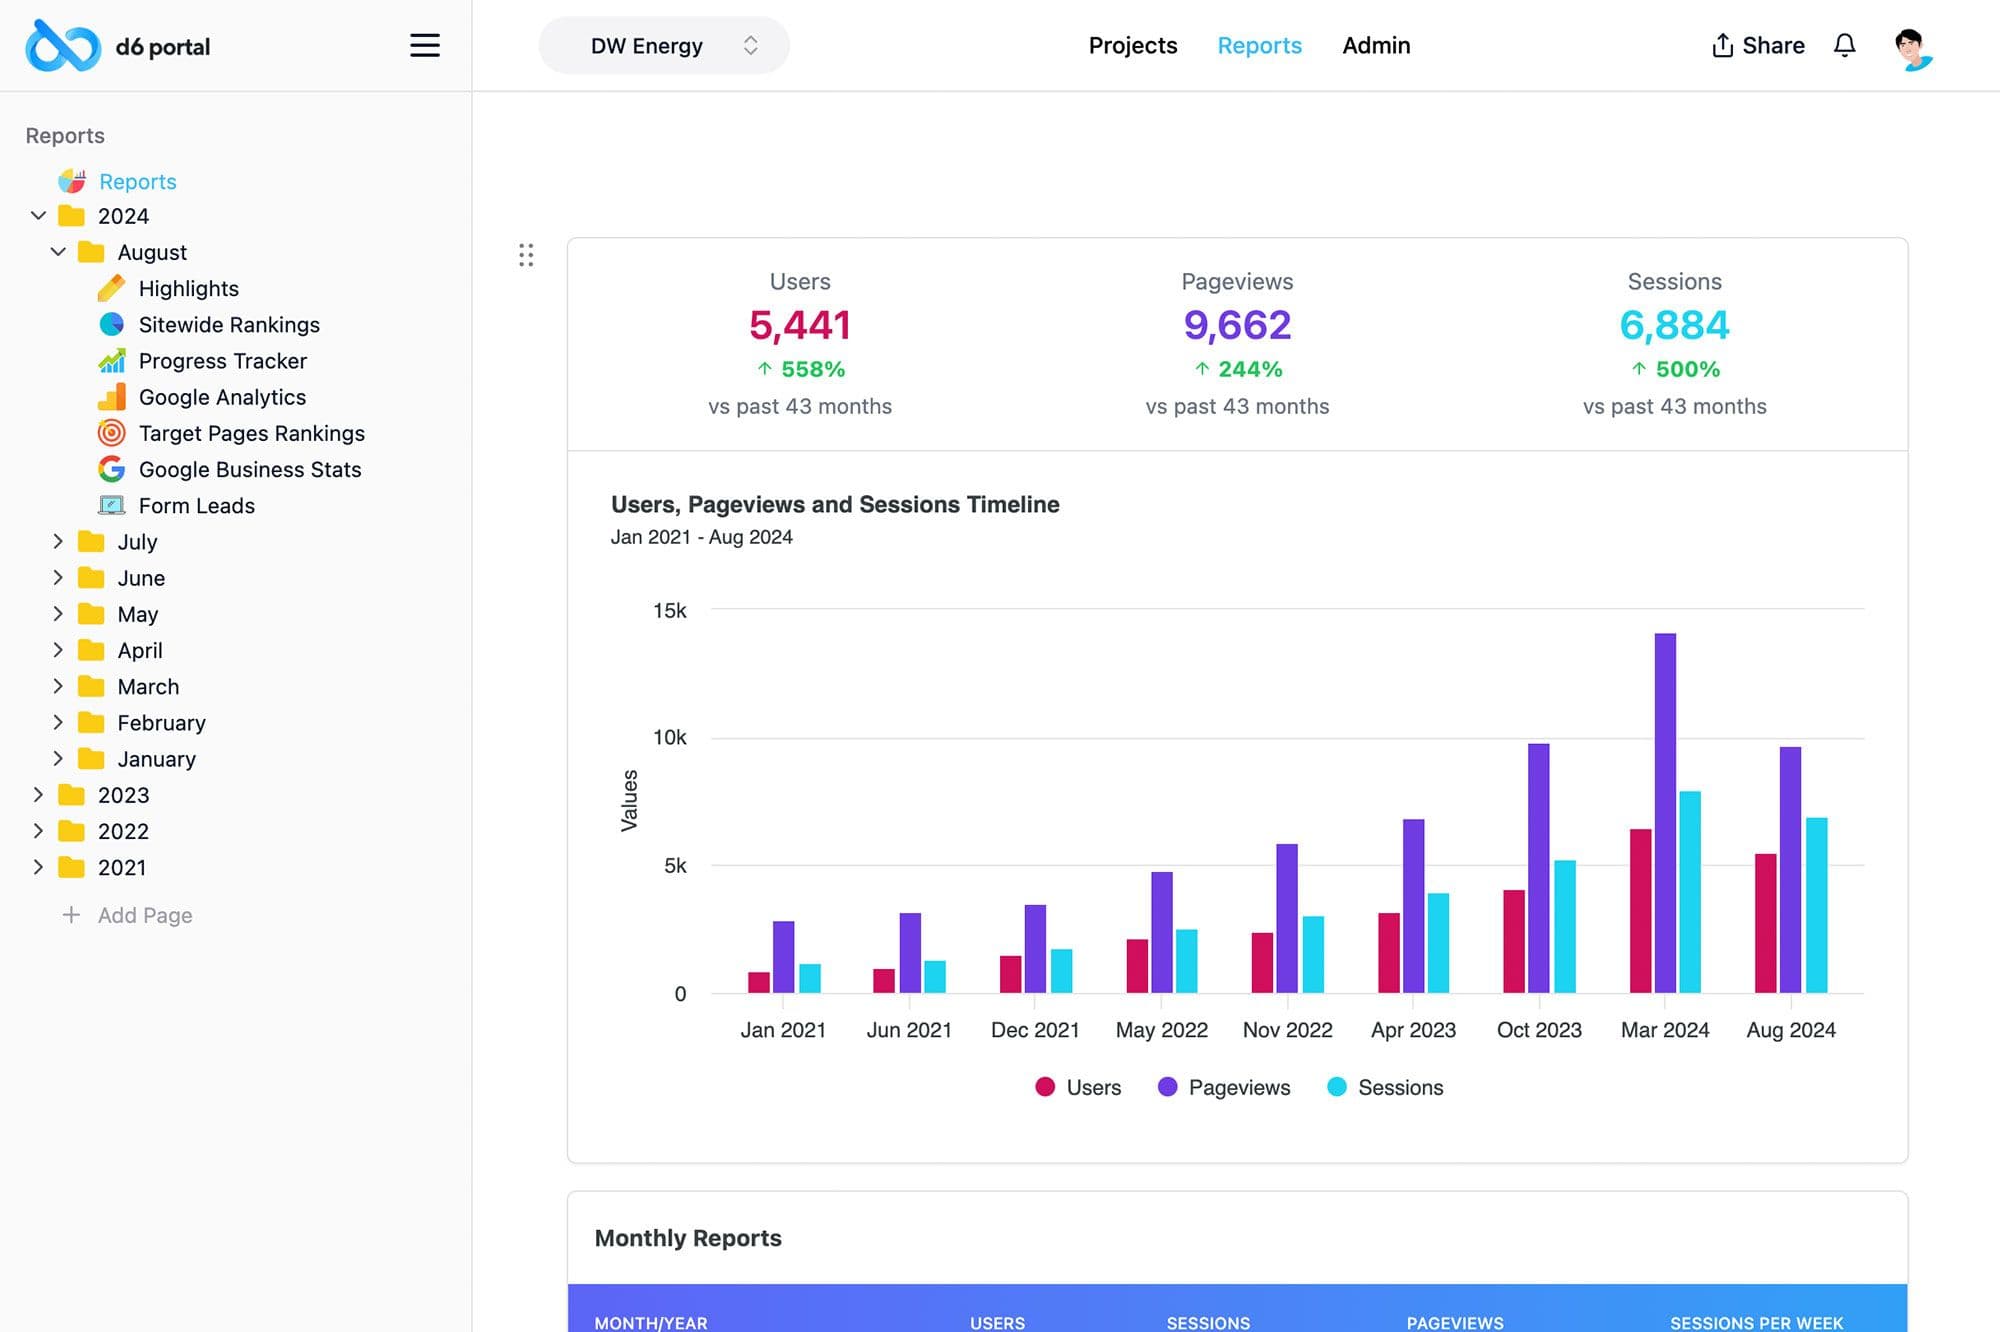Screen dimensions: 2000x1332
Task: Click the Share button
Action: pyautogui.click(x=1758, y=45)
